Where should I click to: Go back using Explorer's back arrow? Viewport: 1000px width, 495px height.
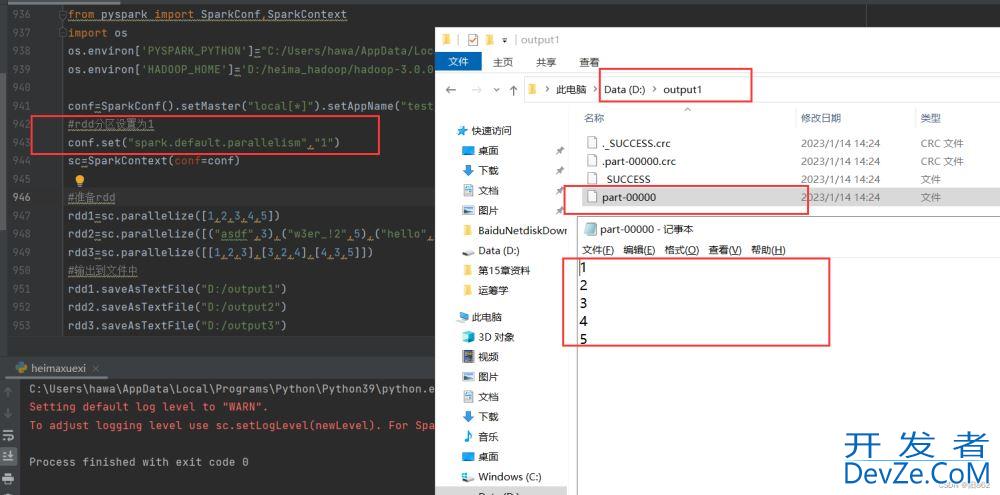[452, 90]
